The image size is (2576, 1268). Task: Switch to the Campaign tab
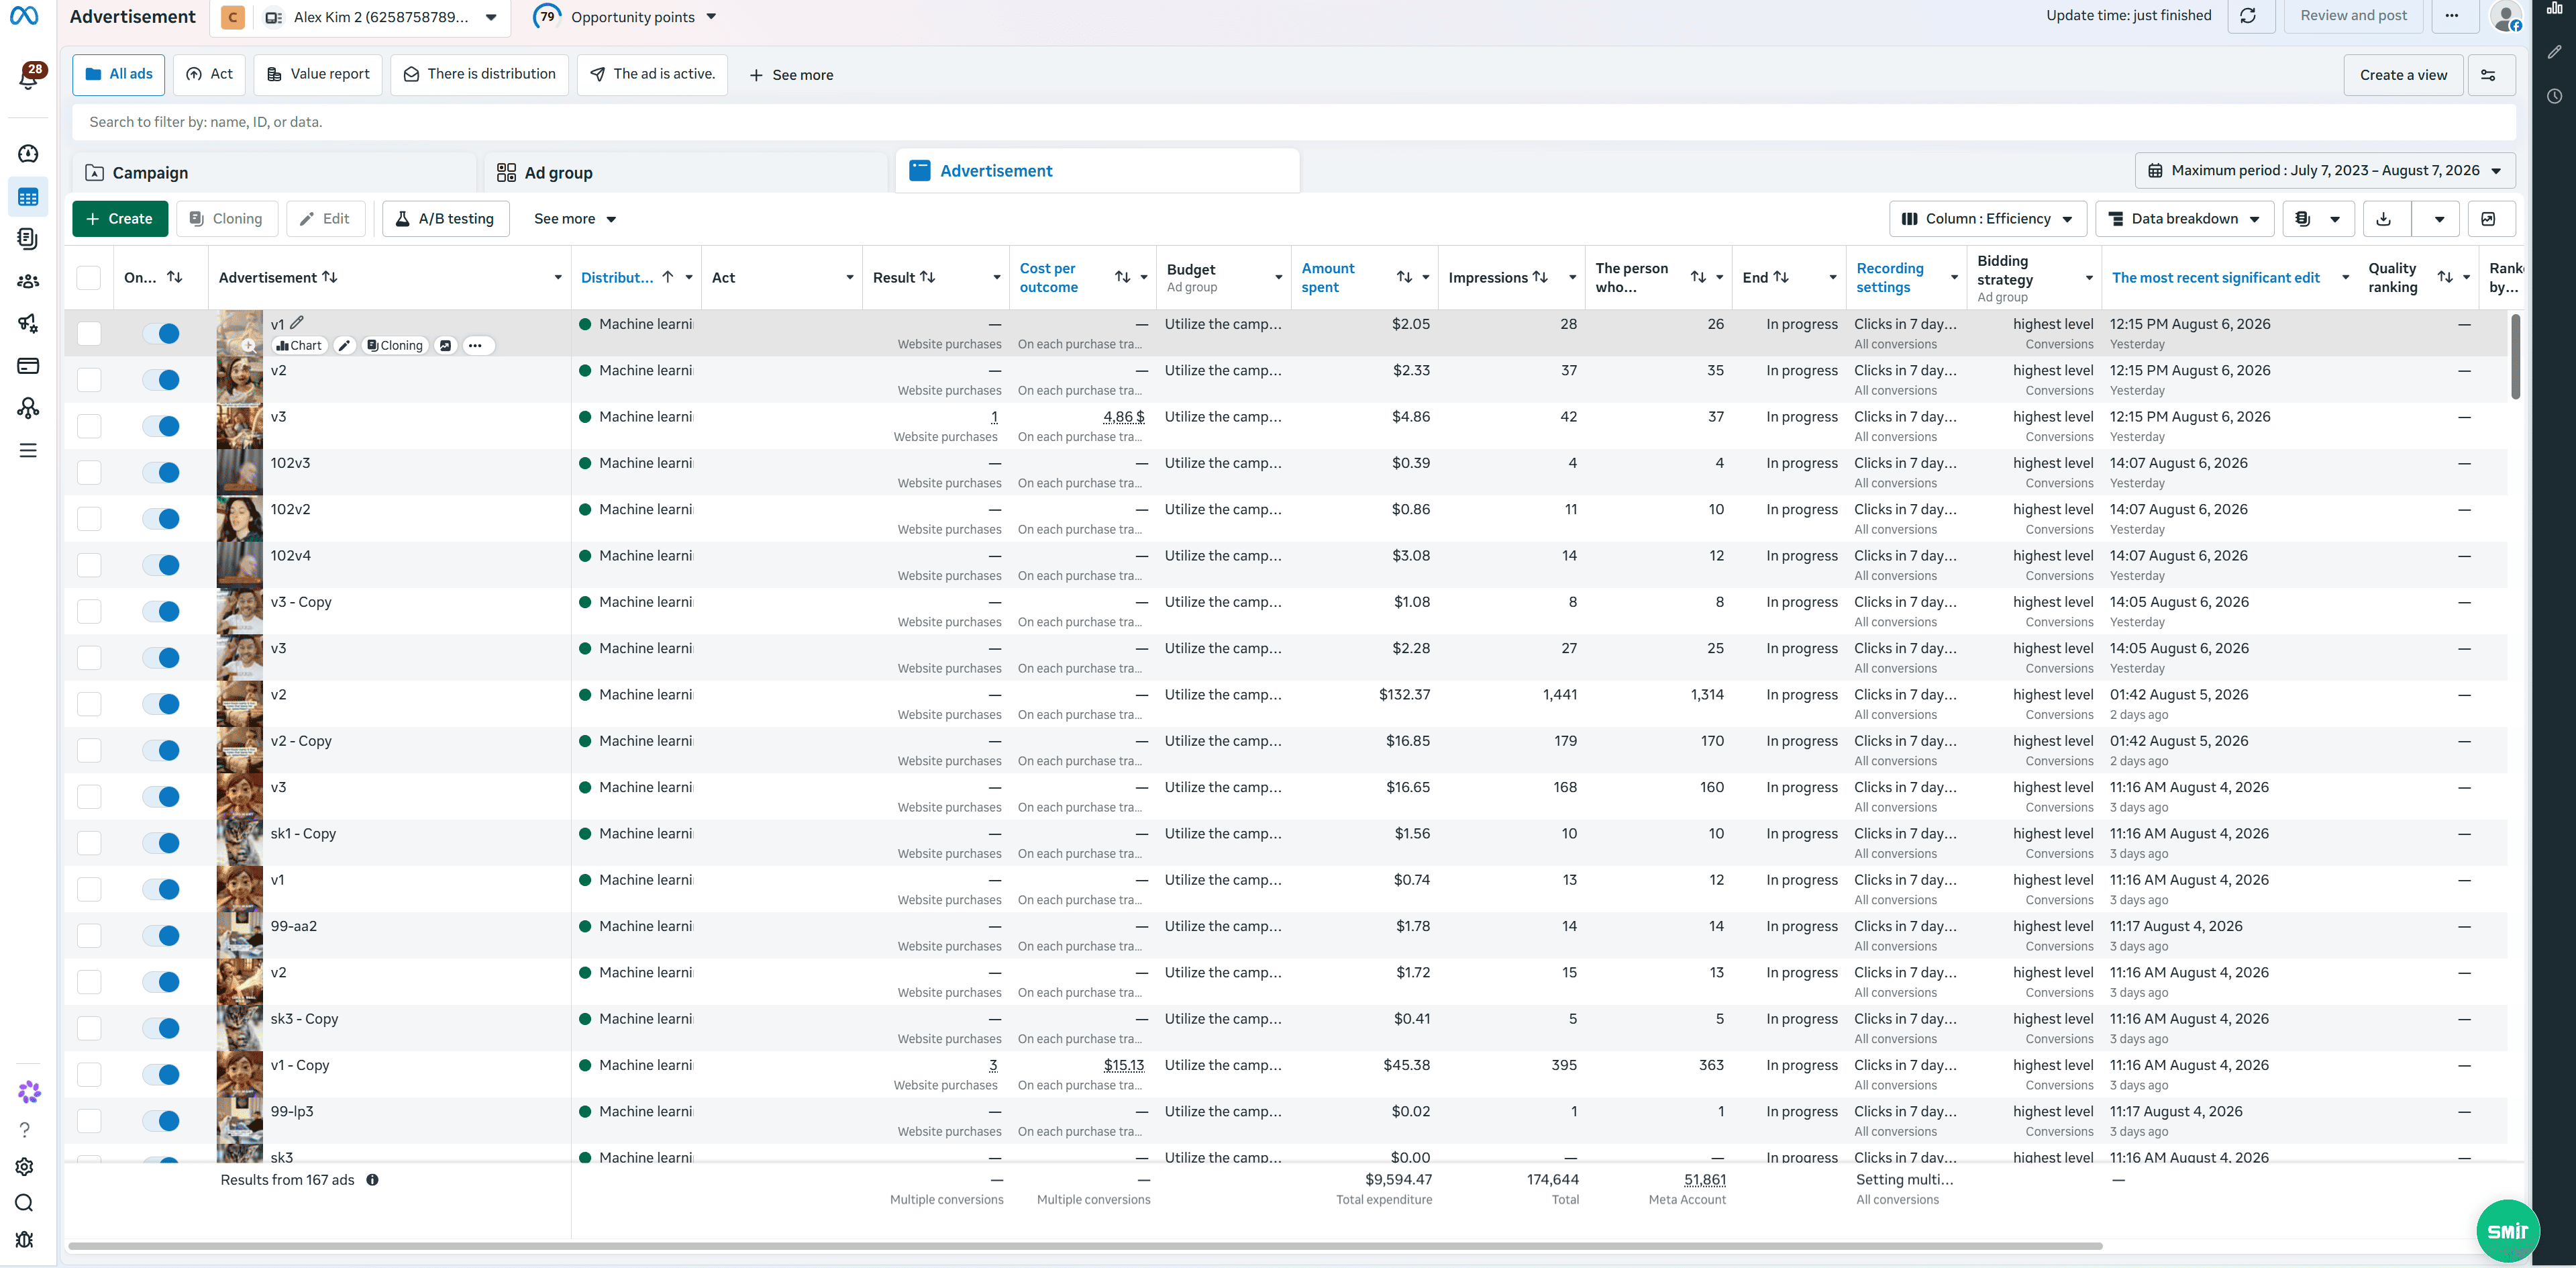point(274,173)
